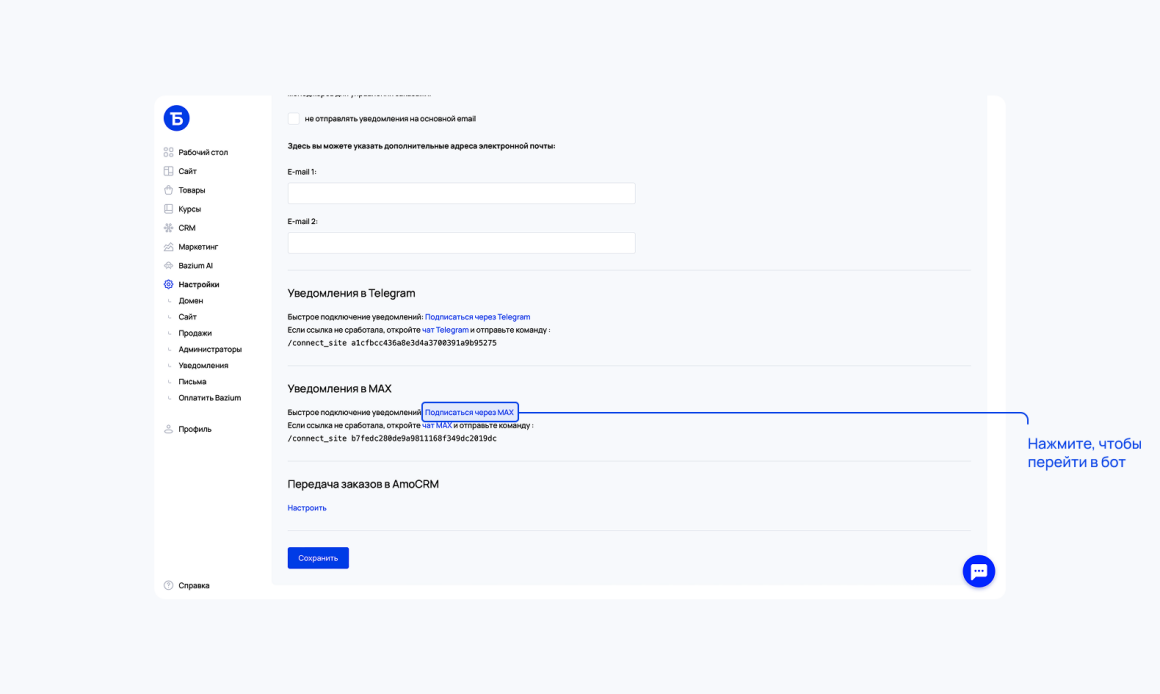The height and width of the screenshot is (694, 1160).
Task: Click 'чат Telegram' link
Action: 445,330
